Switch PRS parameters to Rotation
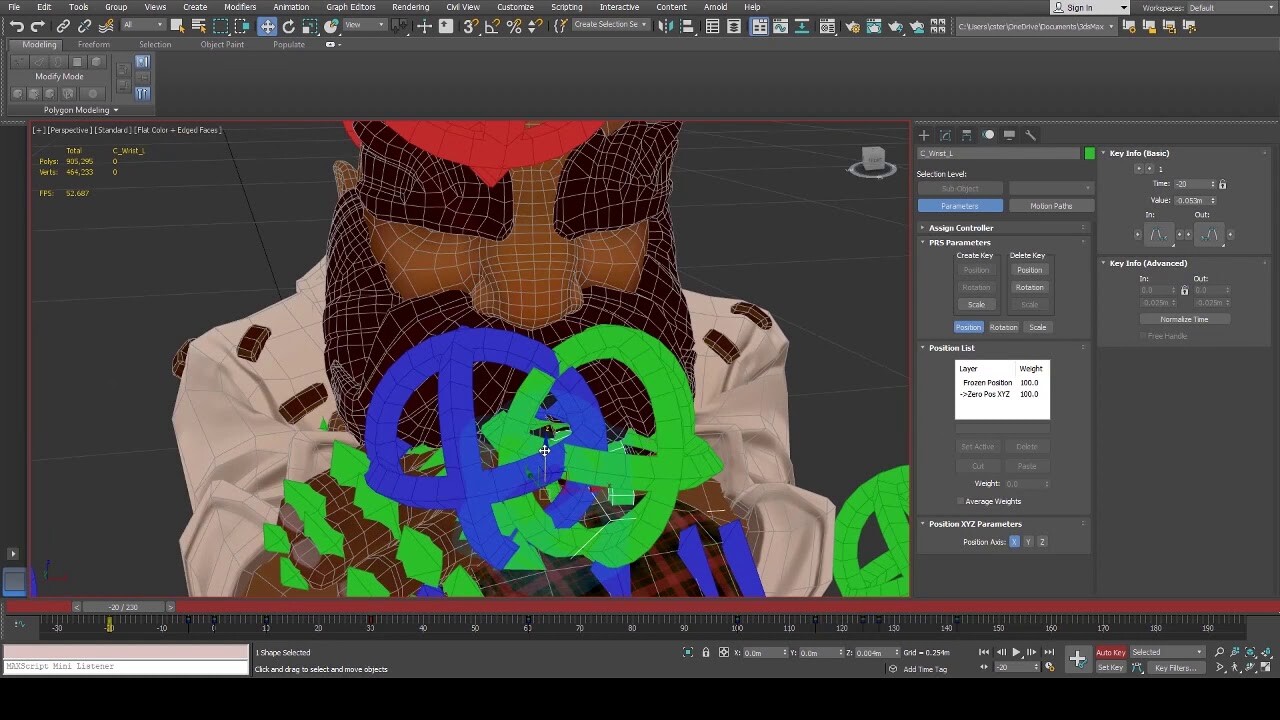1280x720 pixels. point(1003,327)
